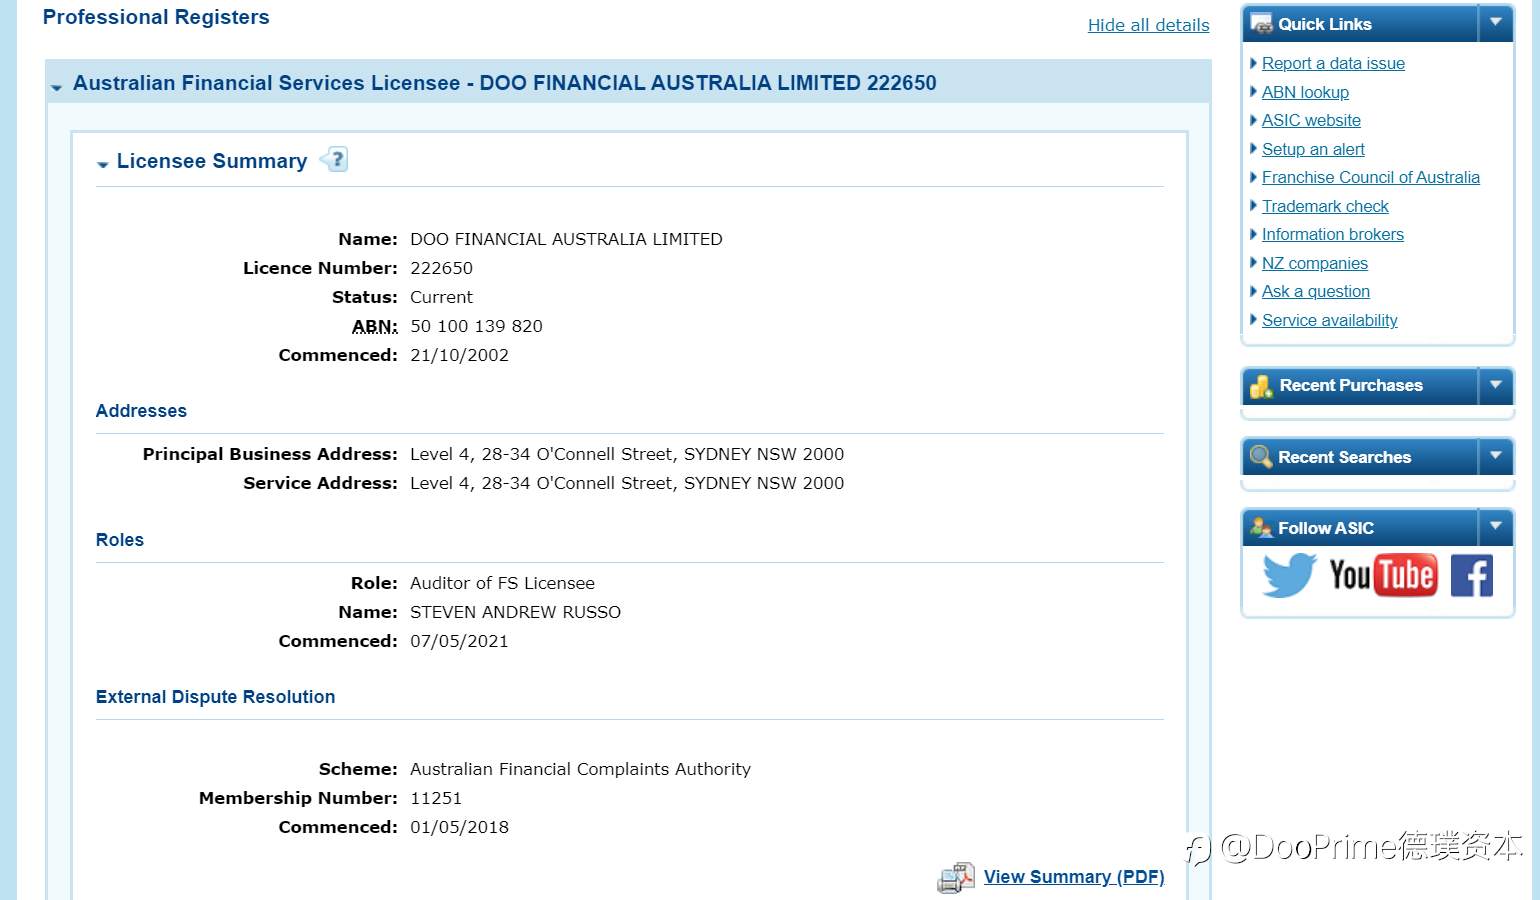Viewport: 1540px width, 900px height.
Task: Click the Service Address value
Action: coord(627,483)
